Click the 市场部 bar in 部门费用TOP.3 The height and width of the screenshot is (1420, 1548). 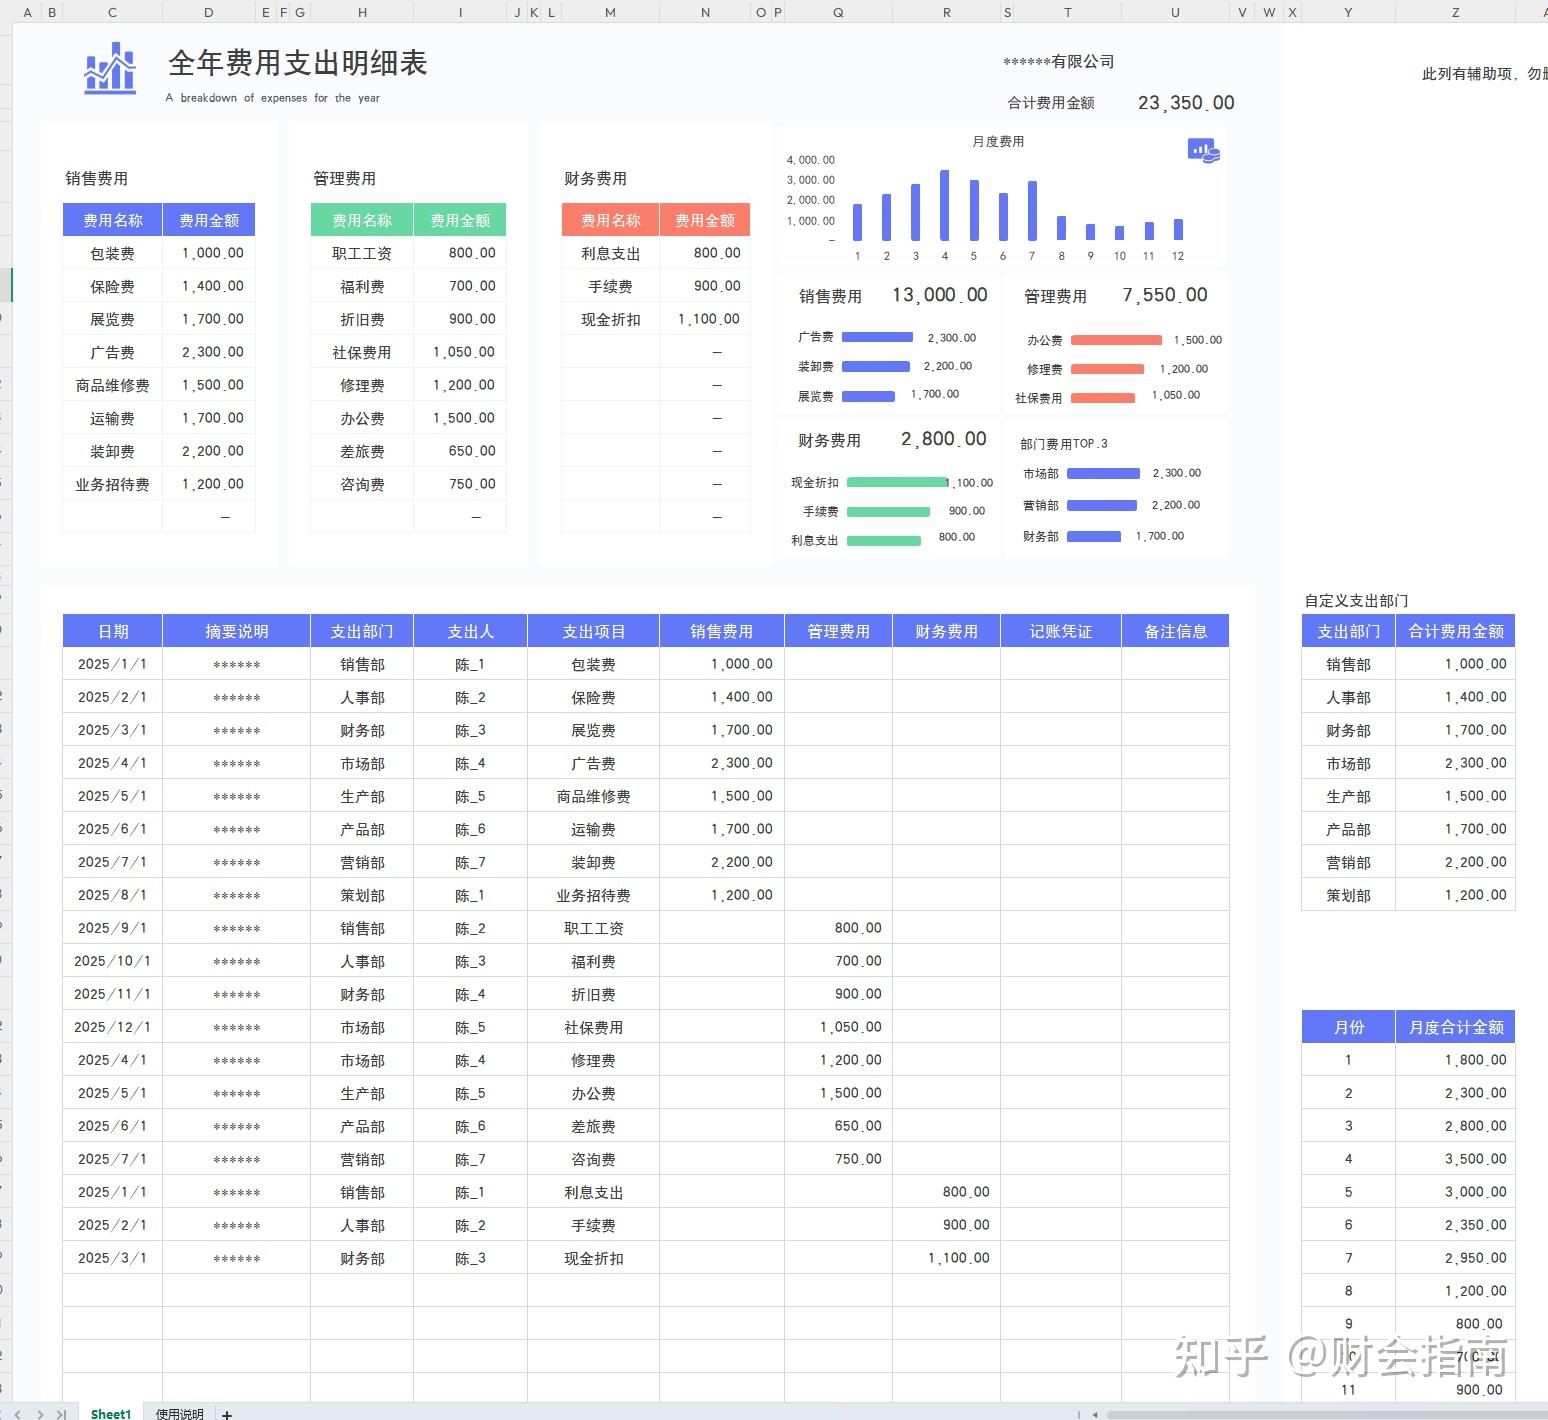click(1103, 473)
